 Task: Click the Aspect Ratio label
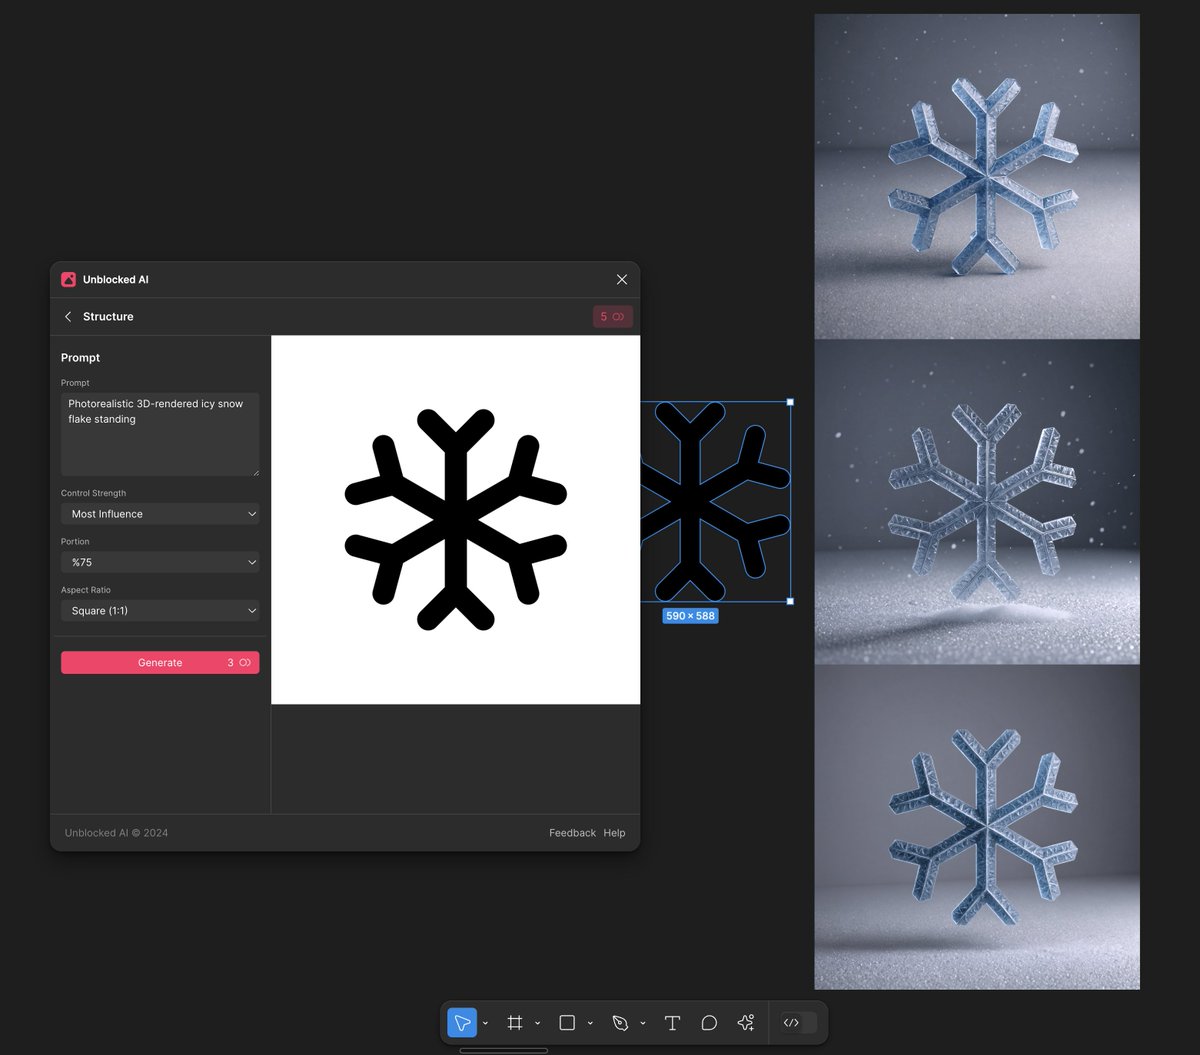[x=86, y=590]
